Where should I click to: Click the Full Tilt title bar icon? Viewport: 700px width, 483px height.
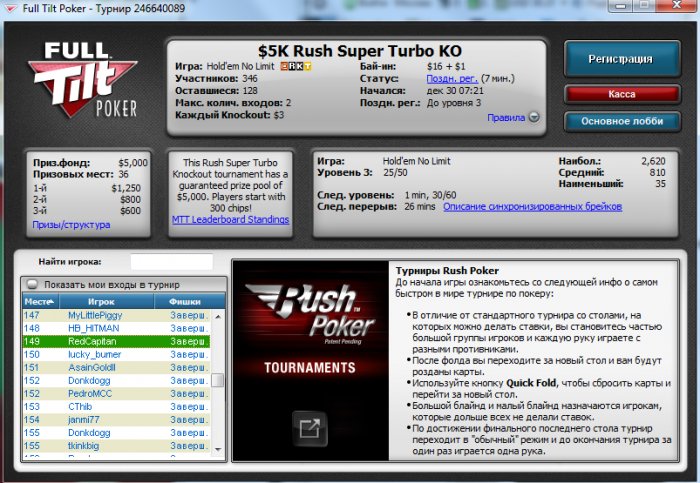point(10,8)
